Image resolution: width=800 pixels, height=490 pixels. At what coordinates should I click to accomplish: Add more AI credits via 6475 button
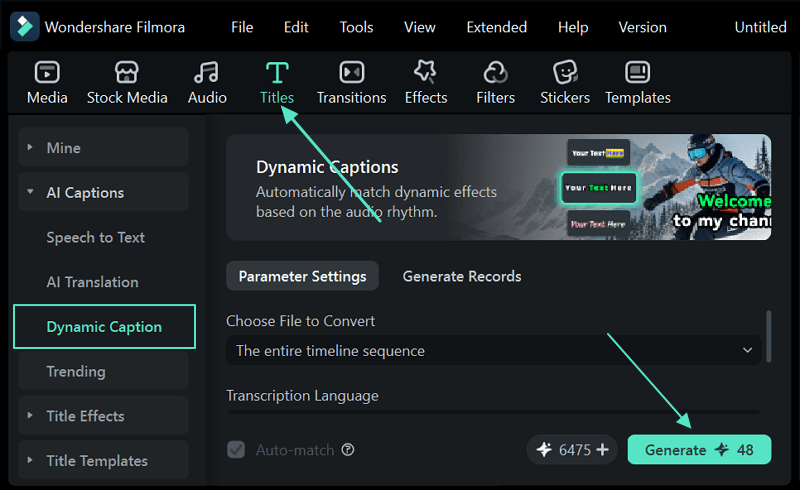(602, 450)
